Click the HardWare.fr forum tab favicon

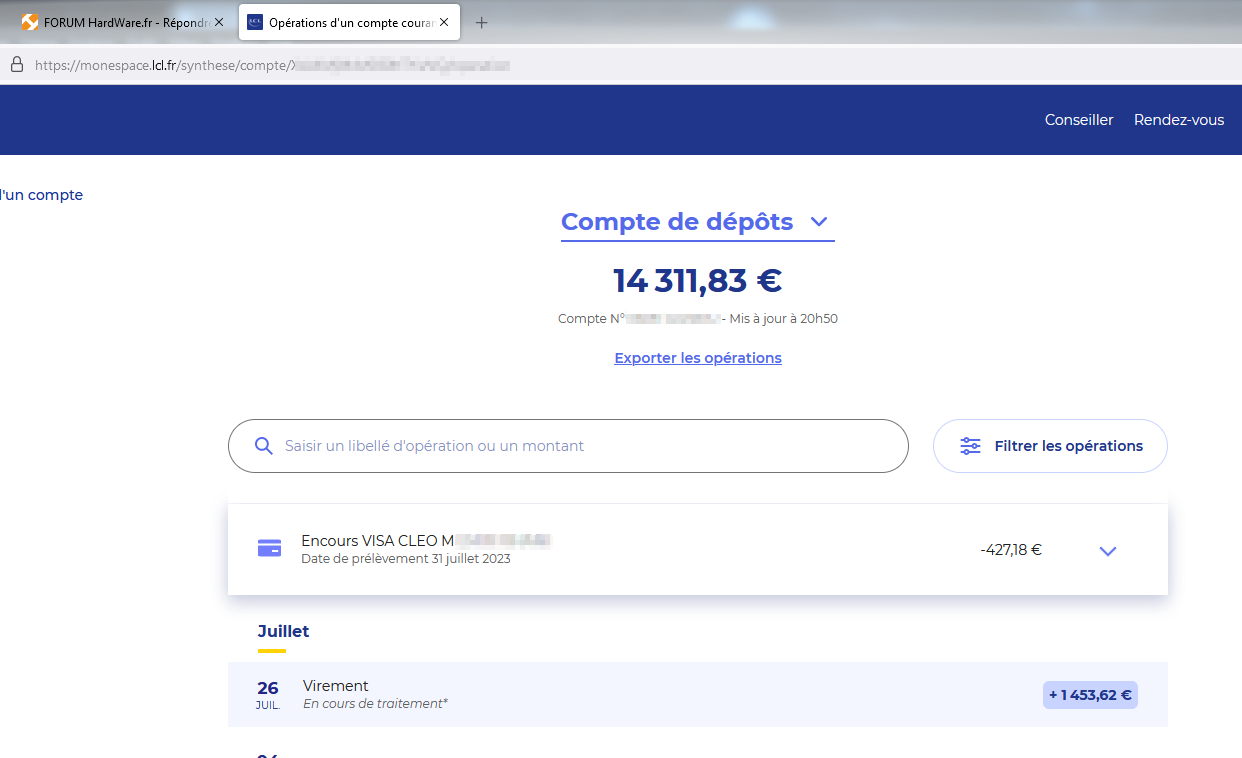pyautogui.click(x=30, y=22)
